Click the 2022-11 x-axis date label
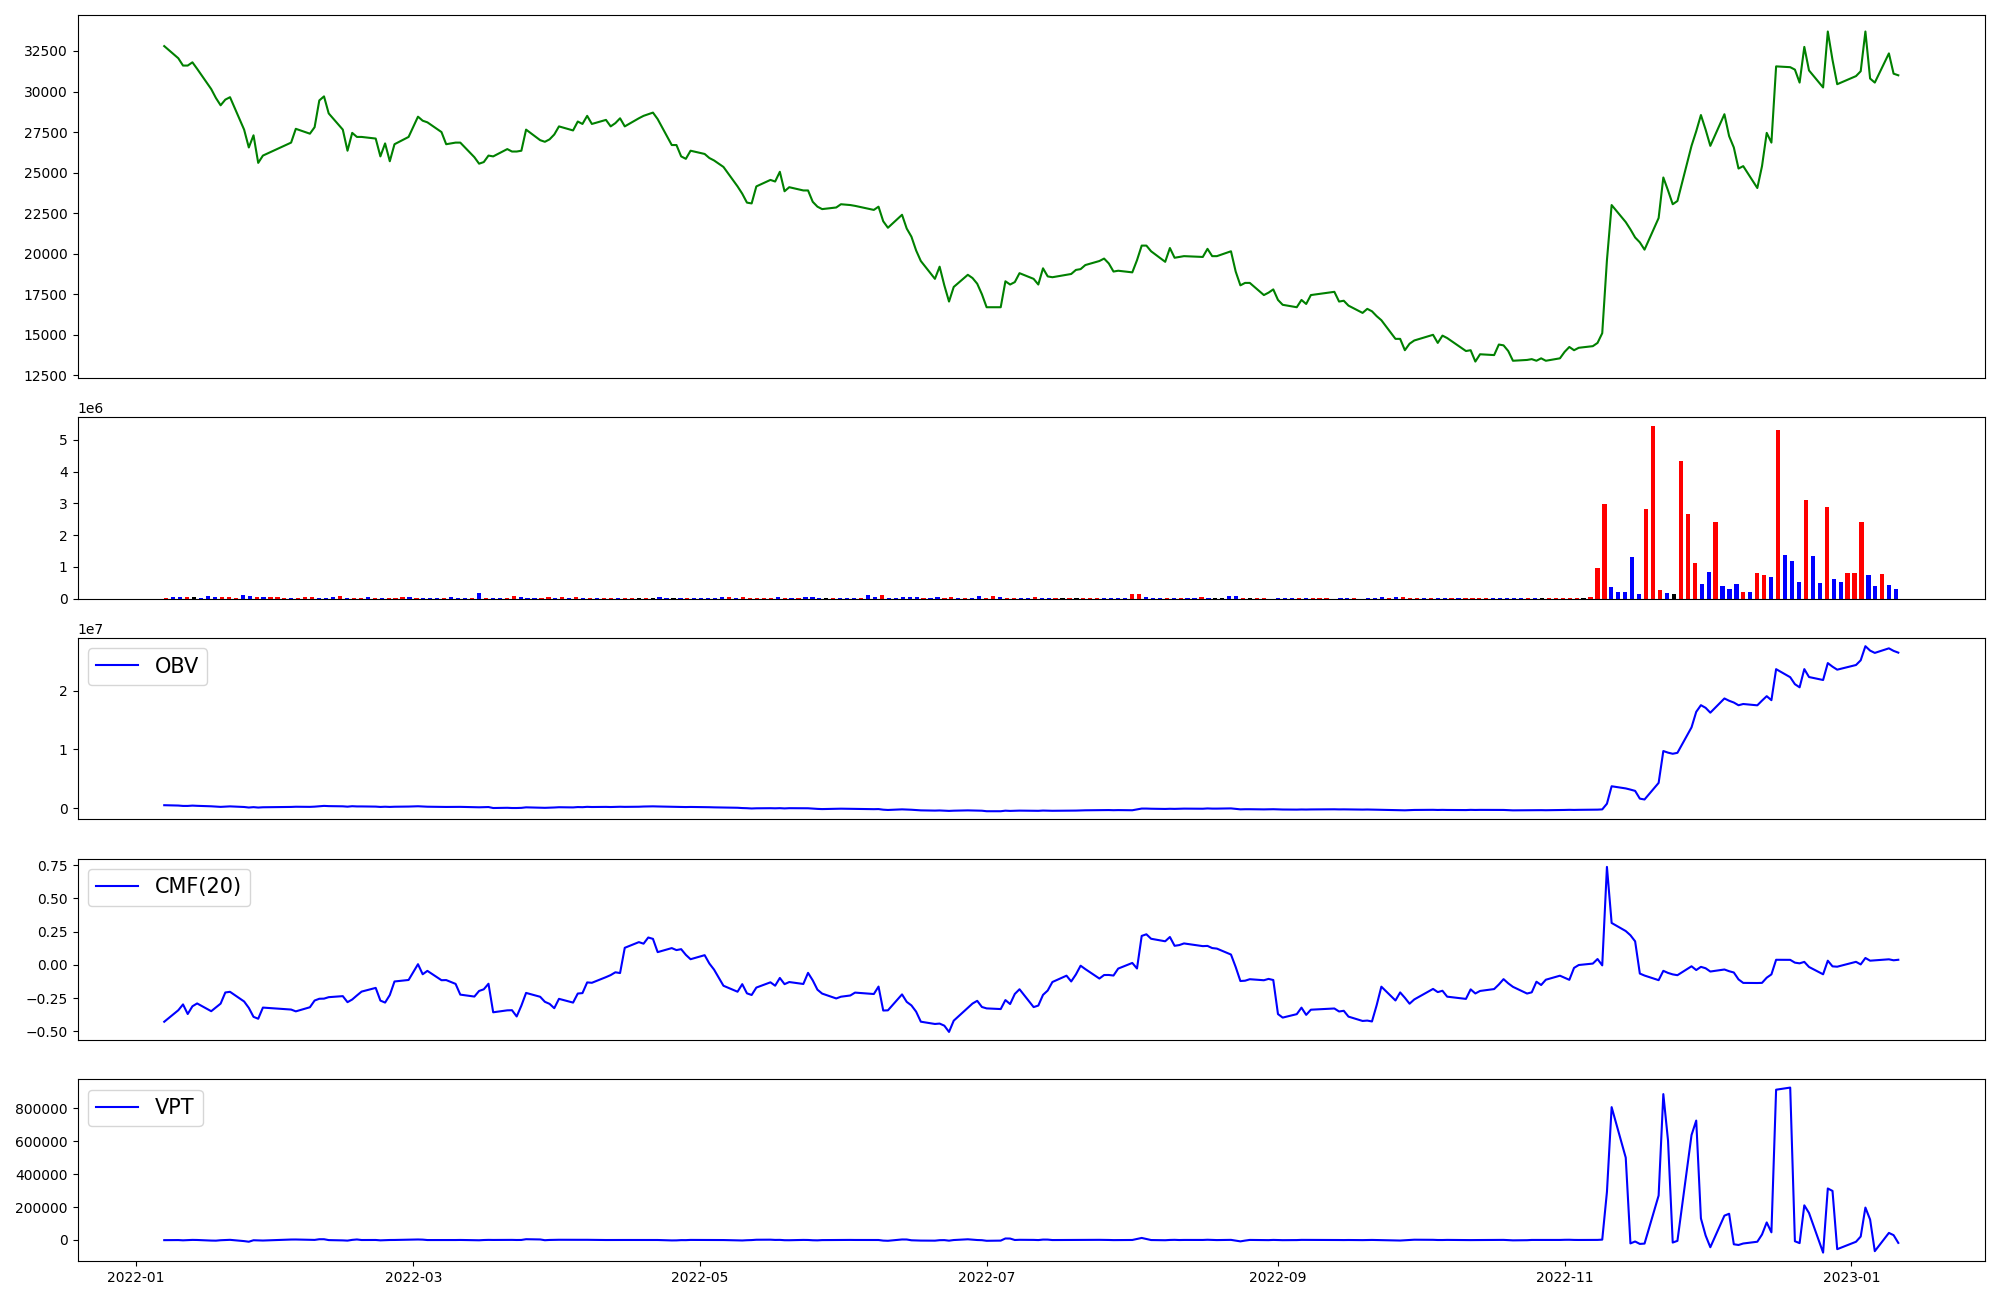The image size is (2000, 1300). pos(1565,1276)
